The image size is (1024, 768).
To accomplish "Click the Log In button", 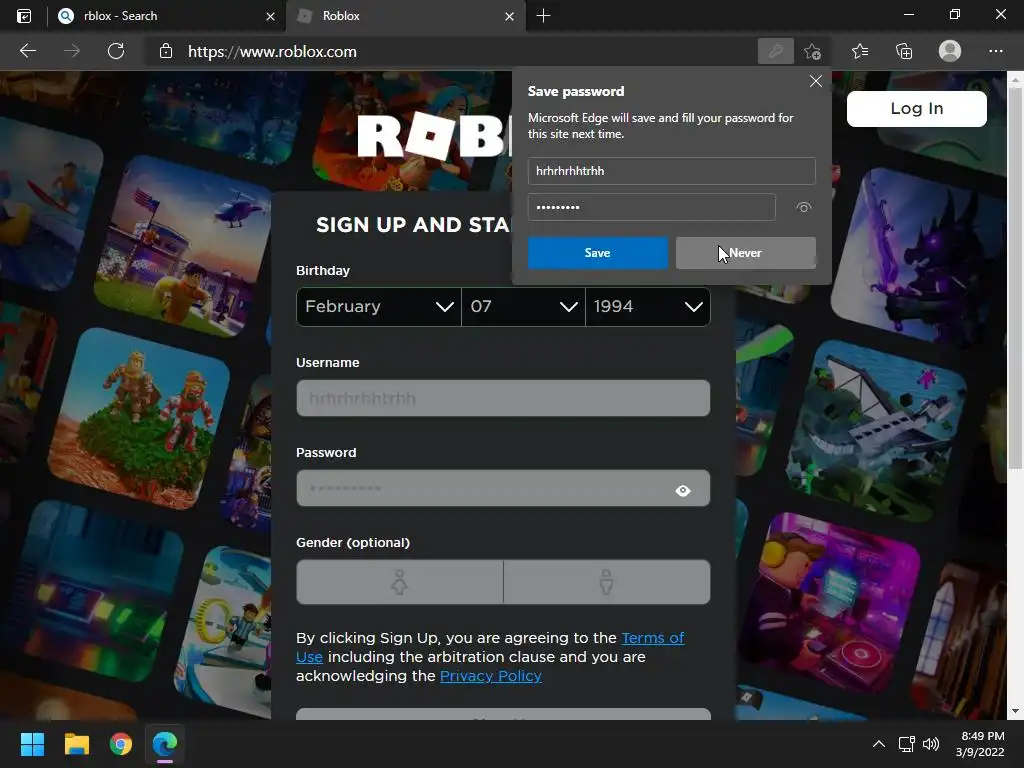I will (917, 108).
